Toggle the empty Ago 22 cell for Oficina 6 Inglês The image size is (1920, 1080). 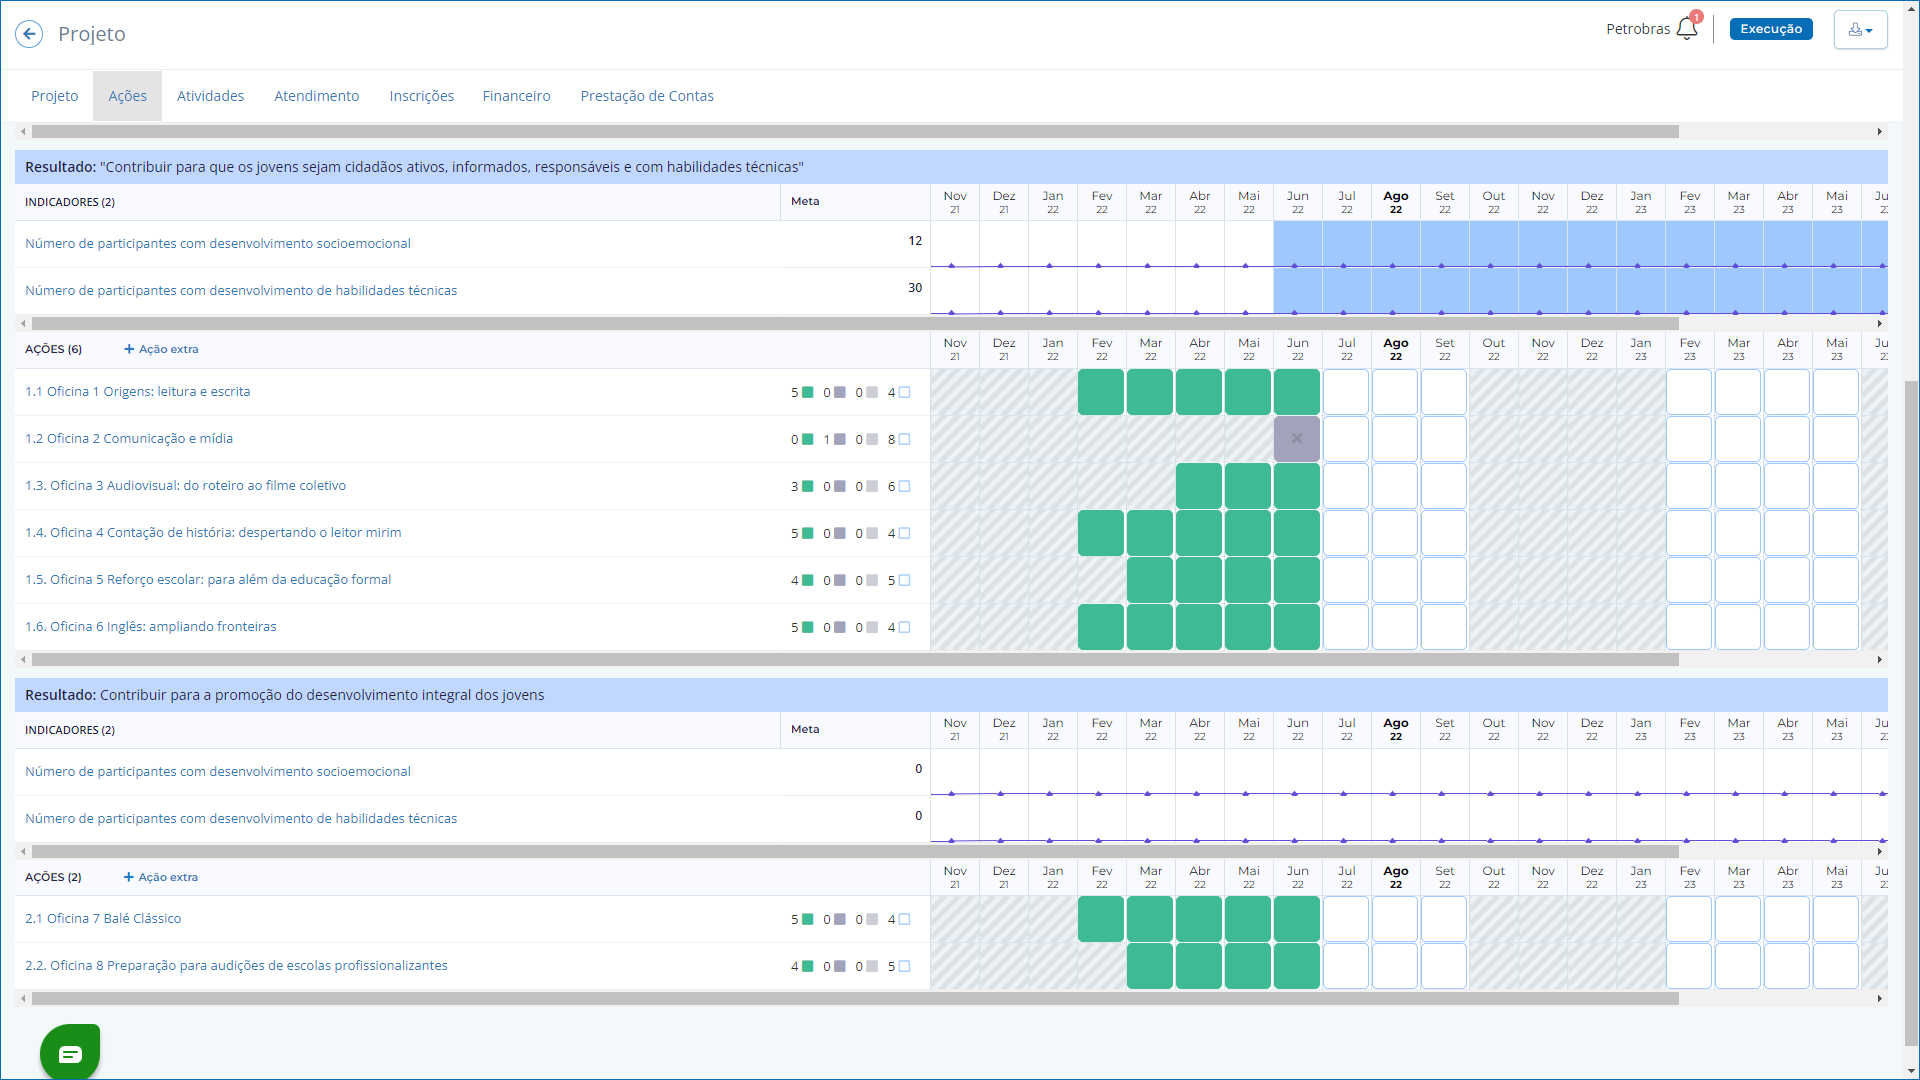(1395, 627)
